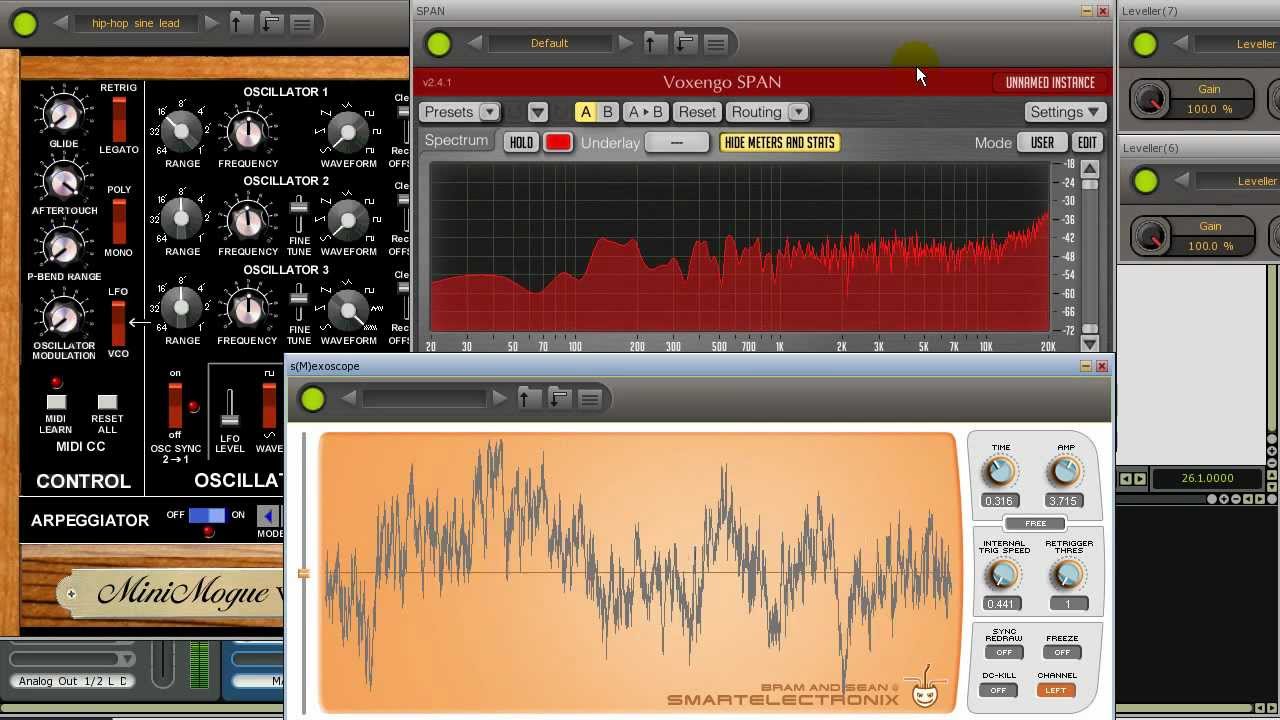Screen dimensions: 1280x720
Task: Next preset arrow in s(M)exoscope header
Action: (x=499, y=398)
